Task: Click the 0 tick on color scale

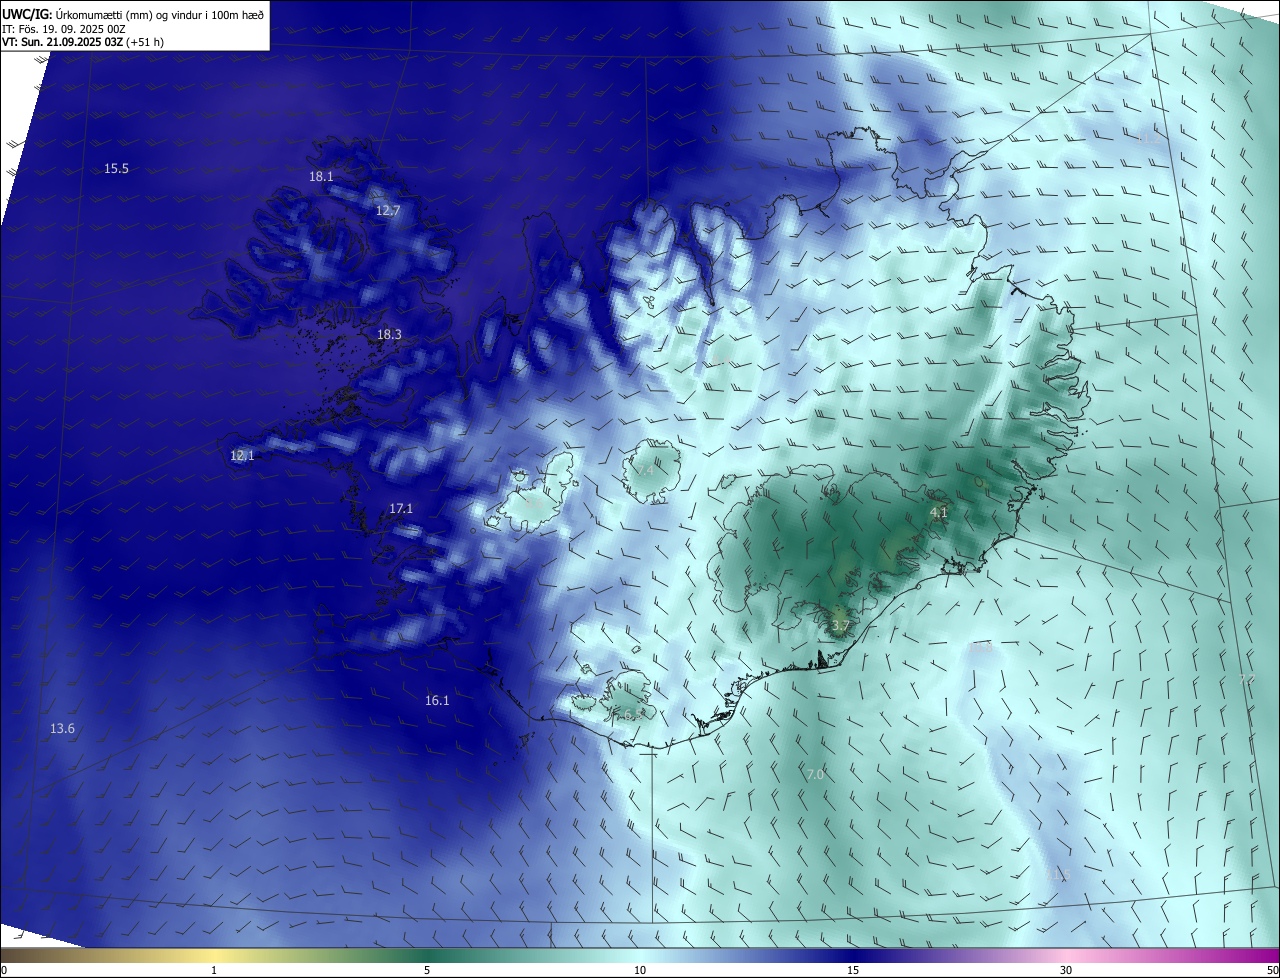Action: point(3,970)
